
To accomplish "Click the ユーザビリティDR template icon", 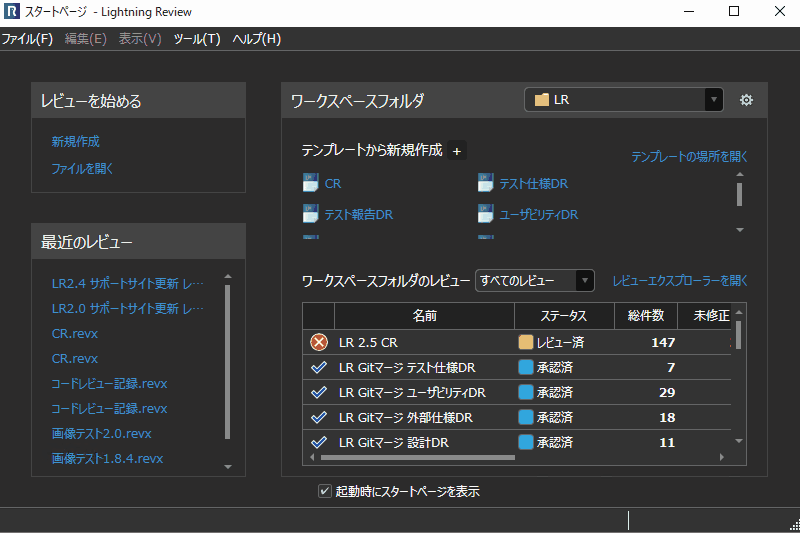I will [x=485, y=214].
